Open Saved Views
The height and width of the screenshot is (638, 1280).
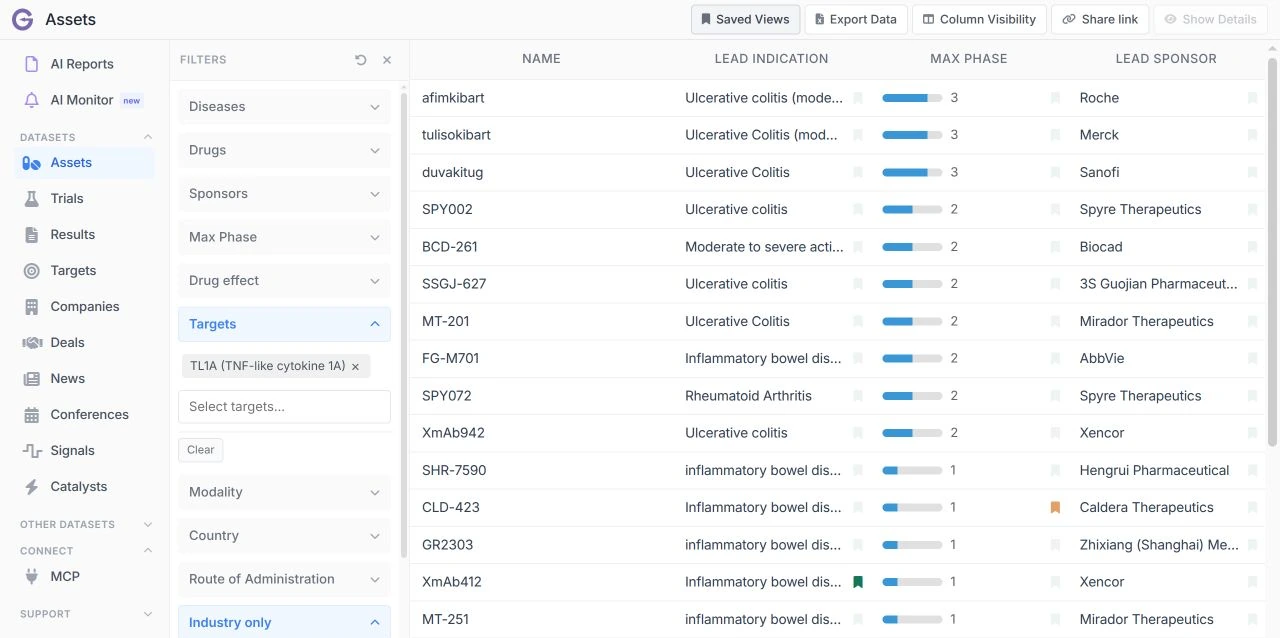745,20
